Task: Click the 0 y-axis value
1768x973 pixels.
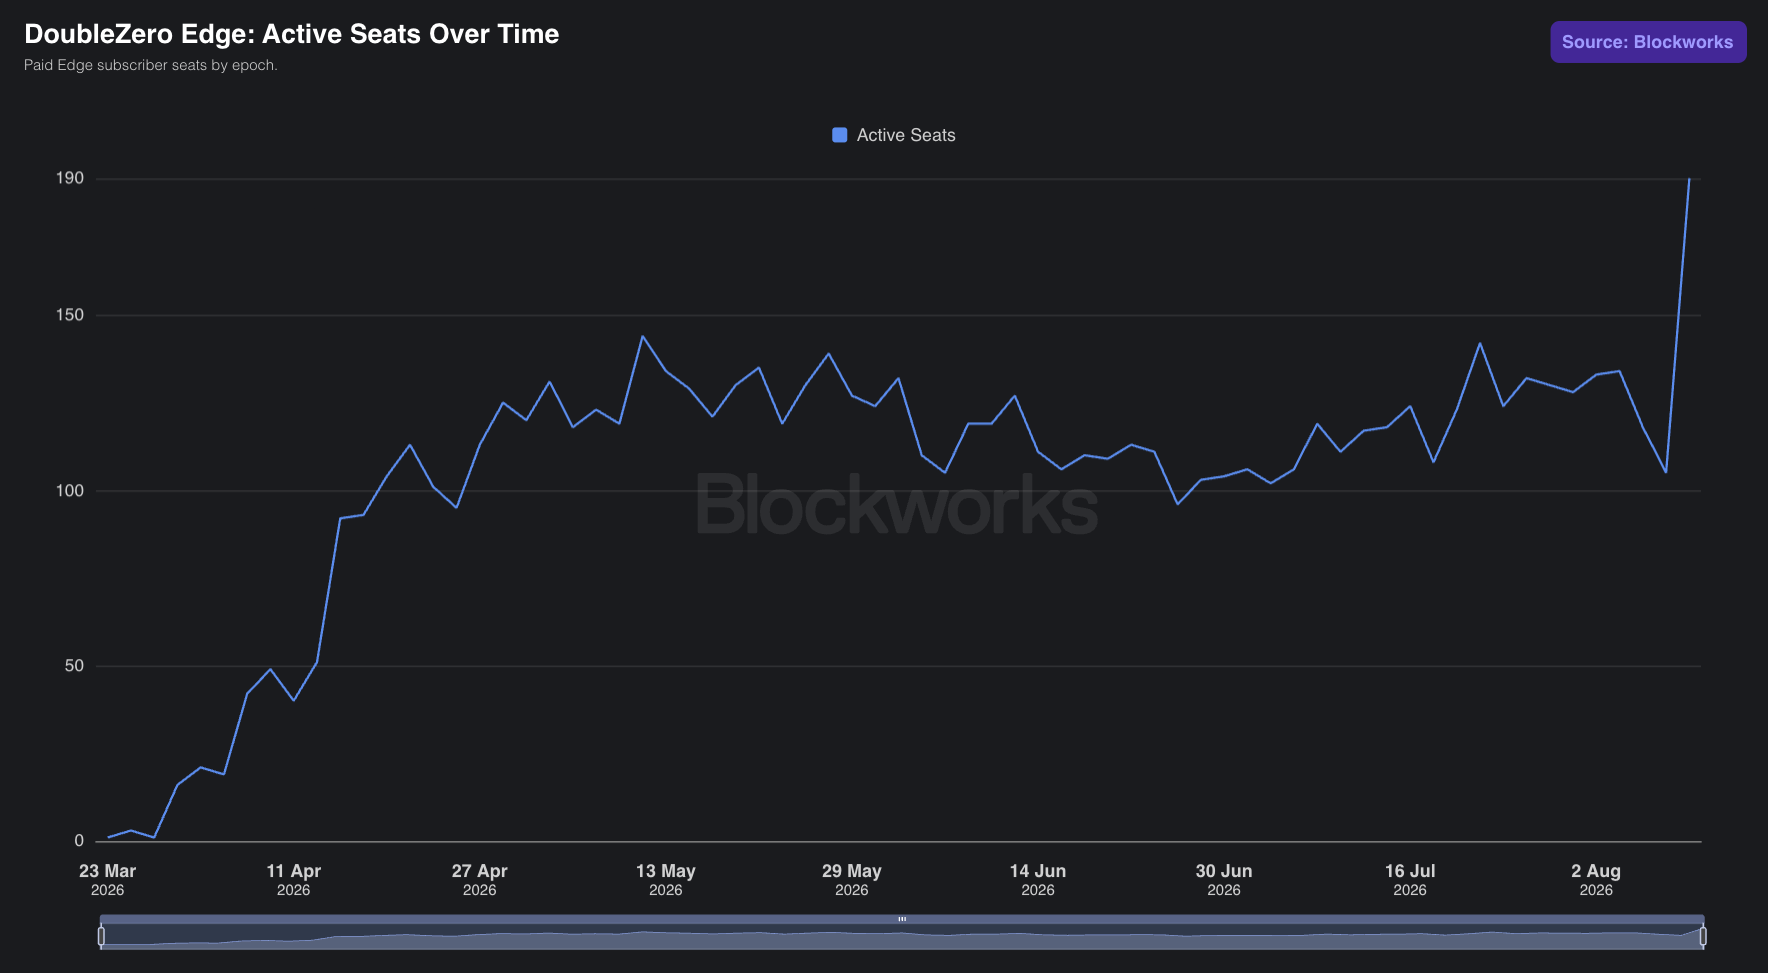Action: point(80,841)
